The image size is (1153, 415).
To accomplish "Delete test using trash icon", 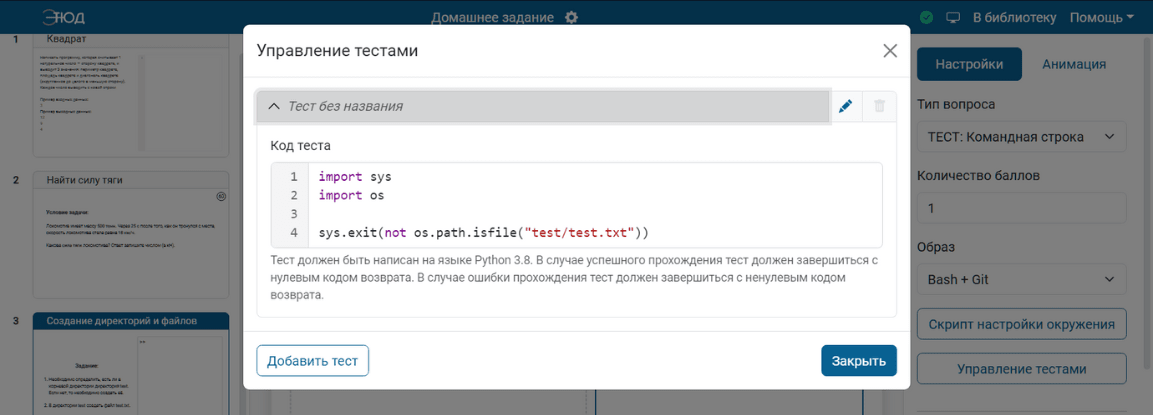I will coord(879,106).
